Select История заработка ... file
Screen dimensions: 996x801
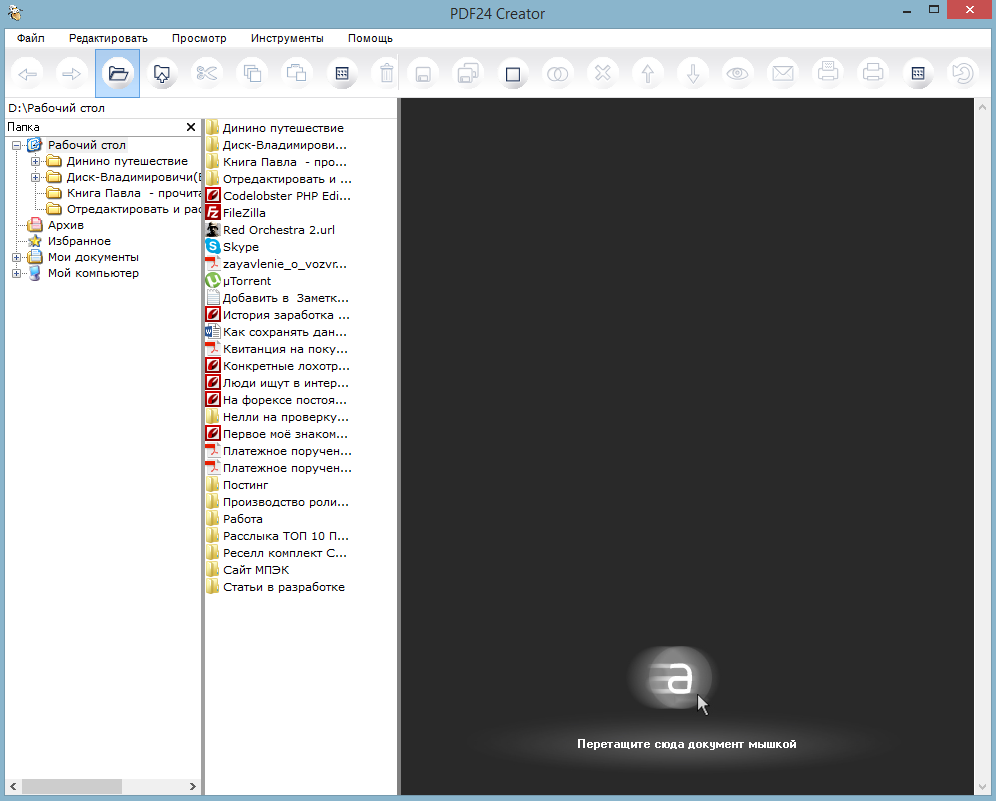[278, 315]
